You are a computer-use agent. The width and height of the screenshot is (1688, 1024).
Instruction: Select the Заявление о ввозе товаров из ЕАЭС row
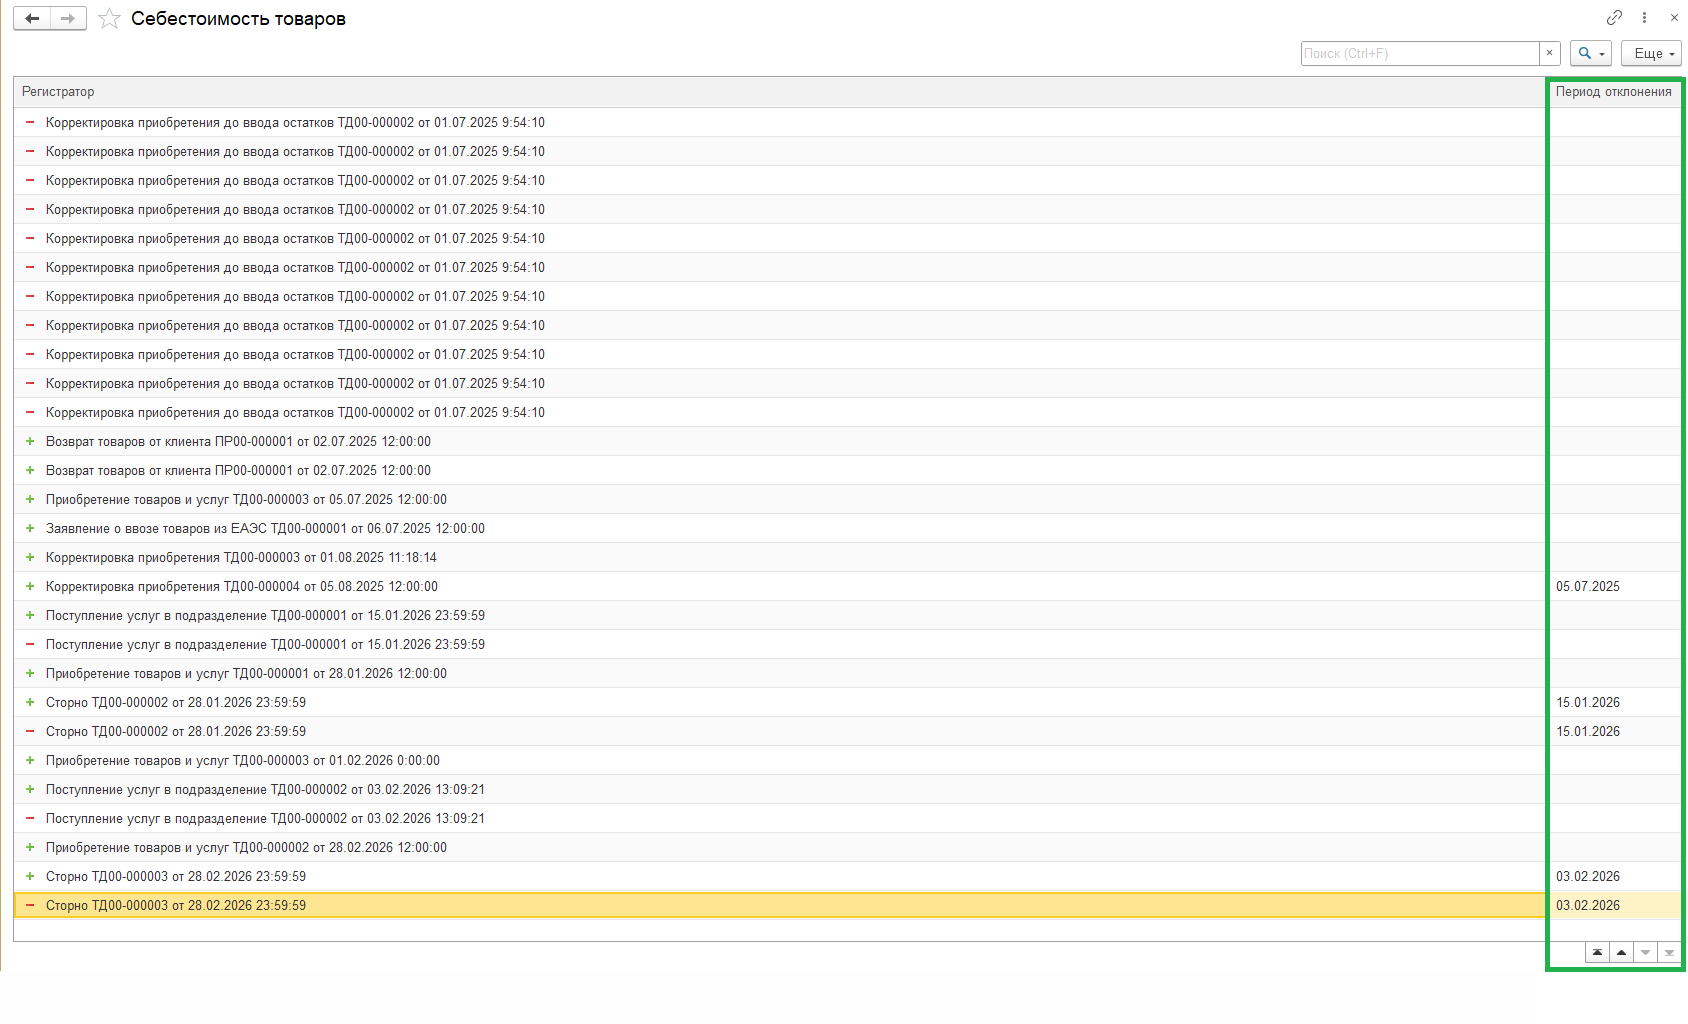(265, 528)
